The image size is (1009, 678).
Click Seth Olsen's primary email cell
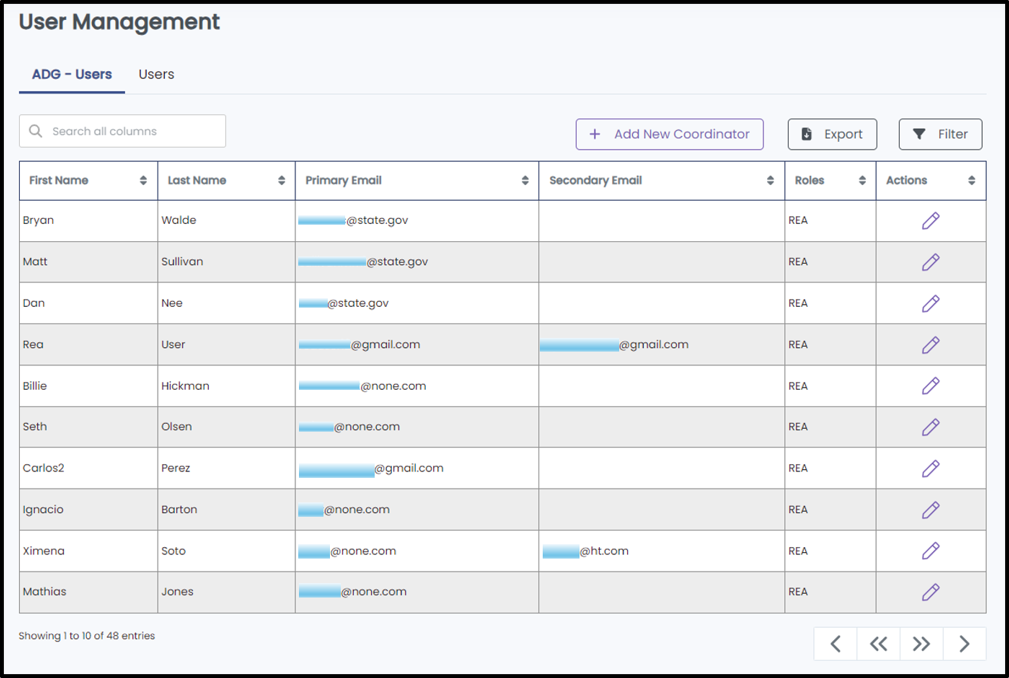[x=417, y=427]
